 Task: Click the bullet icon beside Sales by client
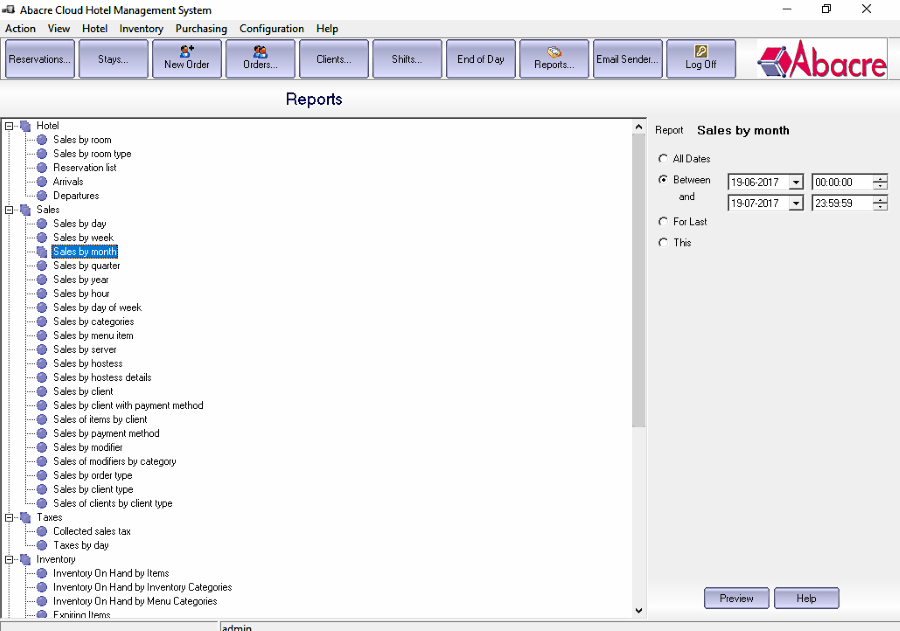[42, 392]
